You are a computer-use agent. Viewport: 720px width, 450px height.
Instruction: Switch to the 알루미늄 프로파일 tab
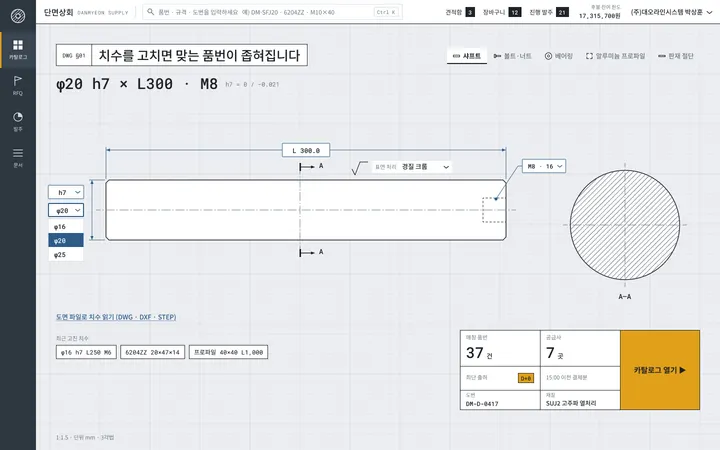[x=615, y=56]
